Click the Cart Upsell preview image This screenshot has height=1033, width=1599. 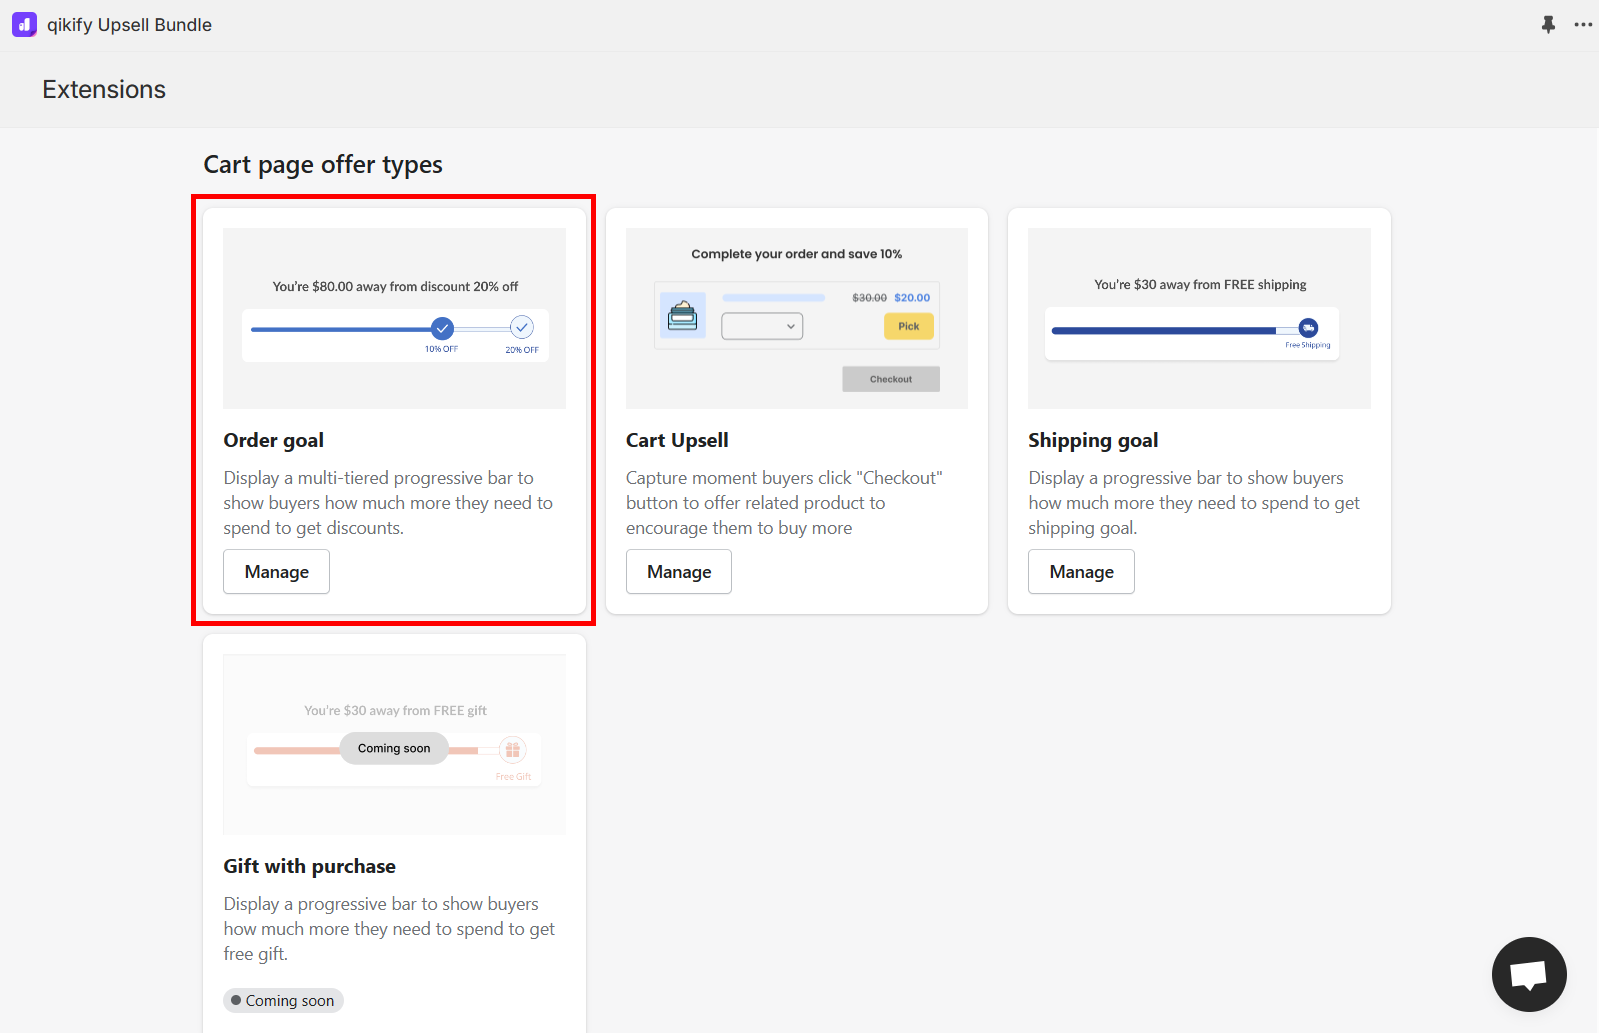797,318
